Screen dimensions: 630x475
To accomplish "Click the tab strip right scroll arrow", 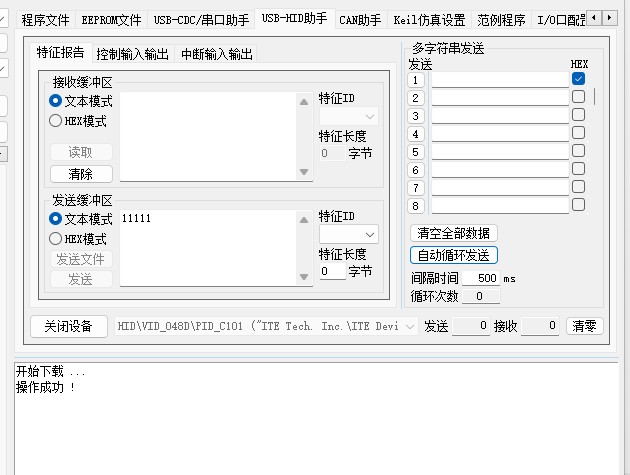I will coord(610,18).
